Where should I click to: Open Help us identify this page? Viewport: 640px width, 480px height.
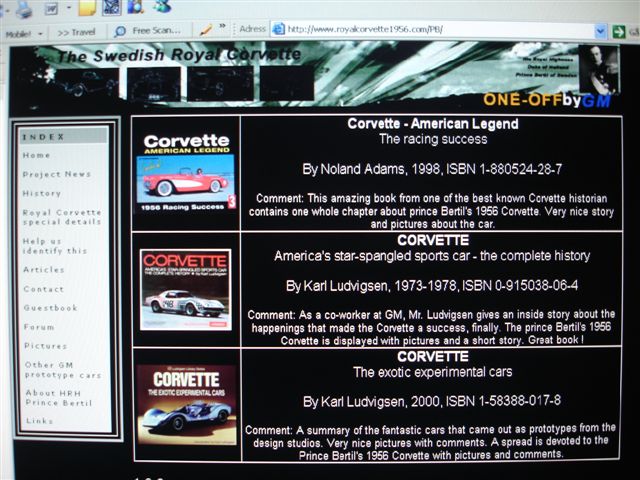pos(55,246)
